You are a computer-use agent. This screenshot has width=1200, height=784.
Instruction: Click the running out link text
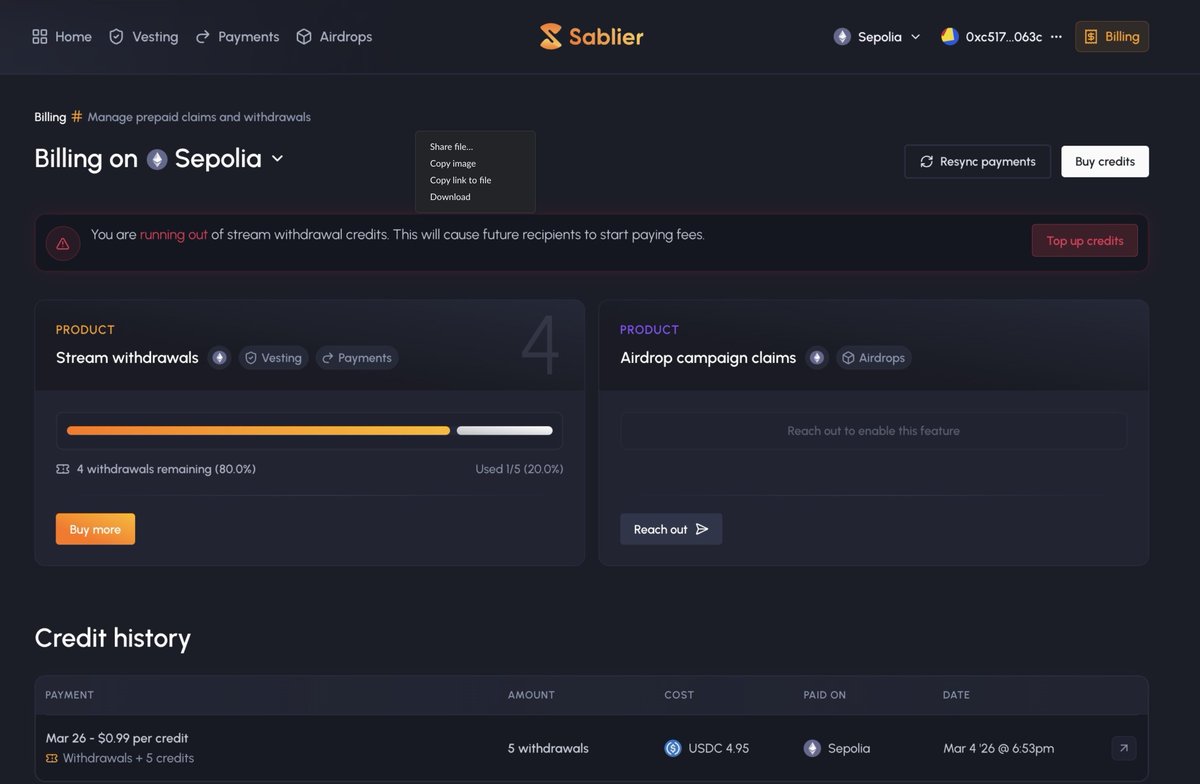click(x=174, y=235)
